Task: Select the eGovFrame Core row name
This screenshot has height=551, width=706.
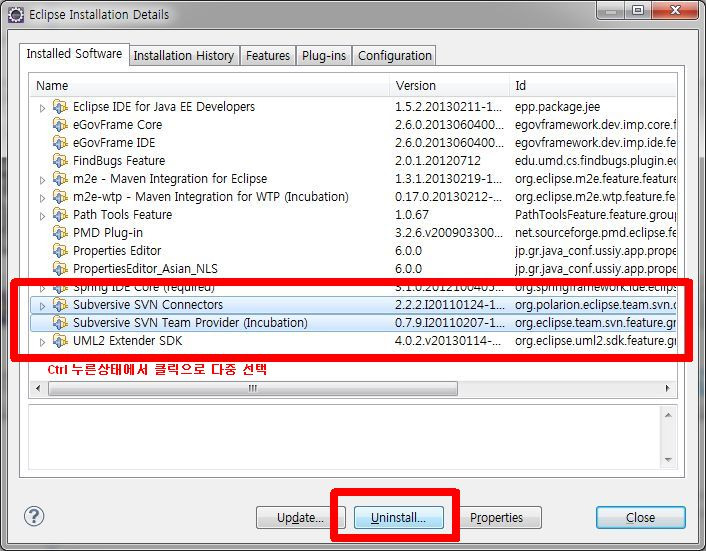Action: click(x=118, y=125)
